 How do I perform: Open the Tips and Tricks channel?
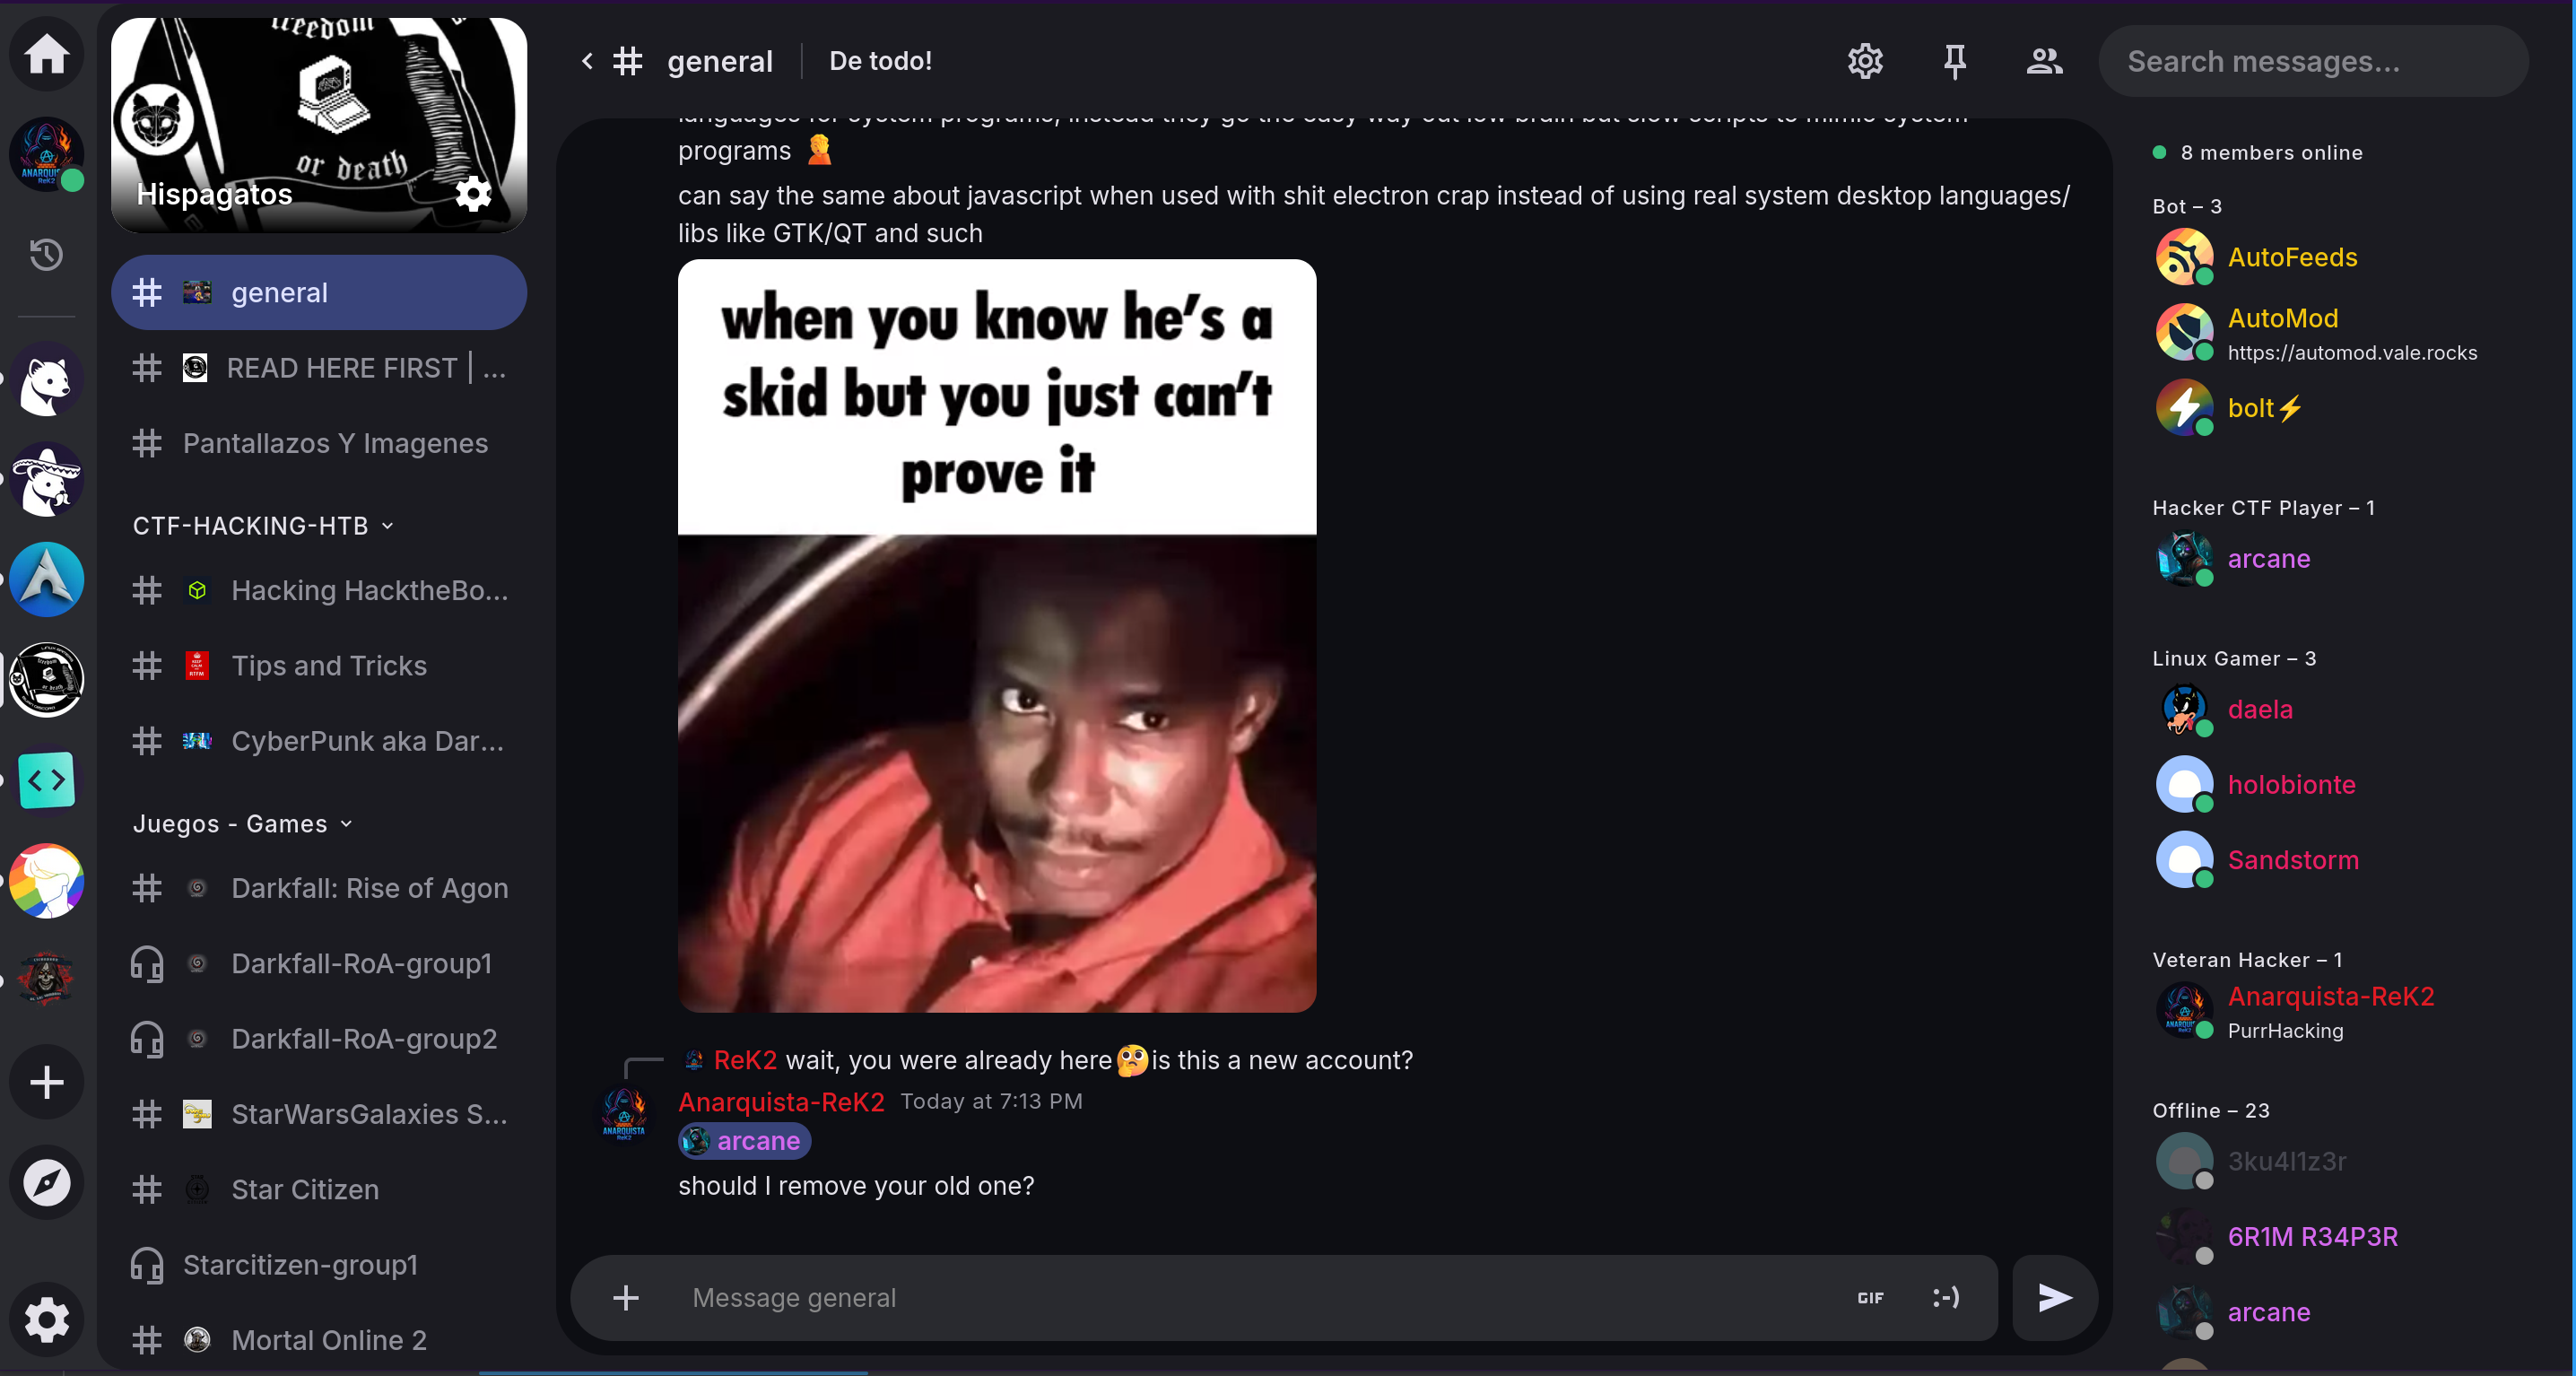[319, 665]
